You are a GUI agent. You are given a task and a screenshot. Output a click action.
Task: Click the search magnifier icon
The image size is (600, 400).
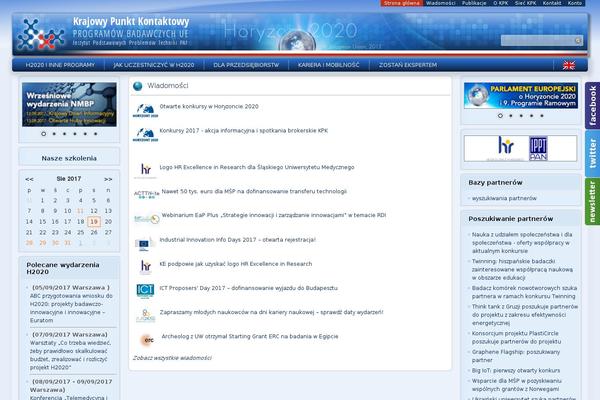pos(578,40)
